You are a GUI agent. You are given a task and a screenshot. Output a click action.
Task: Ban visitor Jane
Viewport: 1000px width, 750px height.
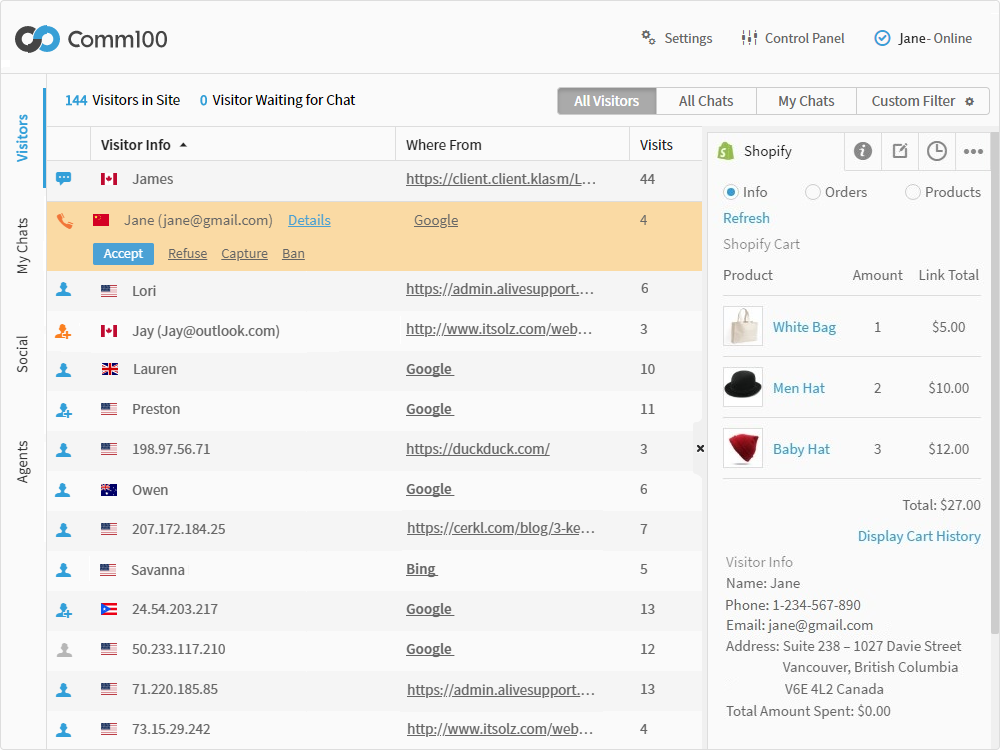pos(293,254)
